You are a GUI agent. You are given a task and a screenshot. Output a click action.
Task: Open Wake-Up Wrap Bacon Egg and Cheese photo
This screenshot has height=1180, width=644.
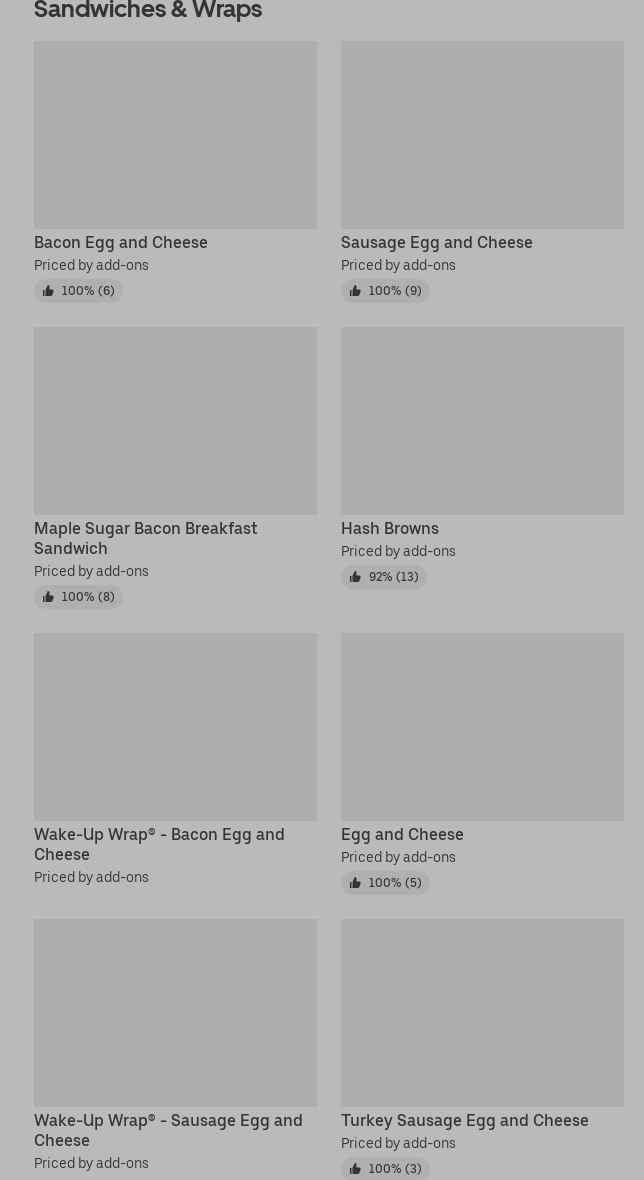175,727
